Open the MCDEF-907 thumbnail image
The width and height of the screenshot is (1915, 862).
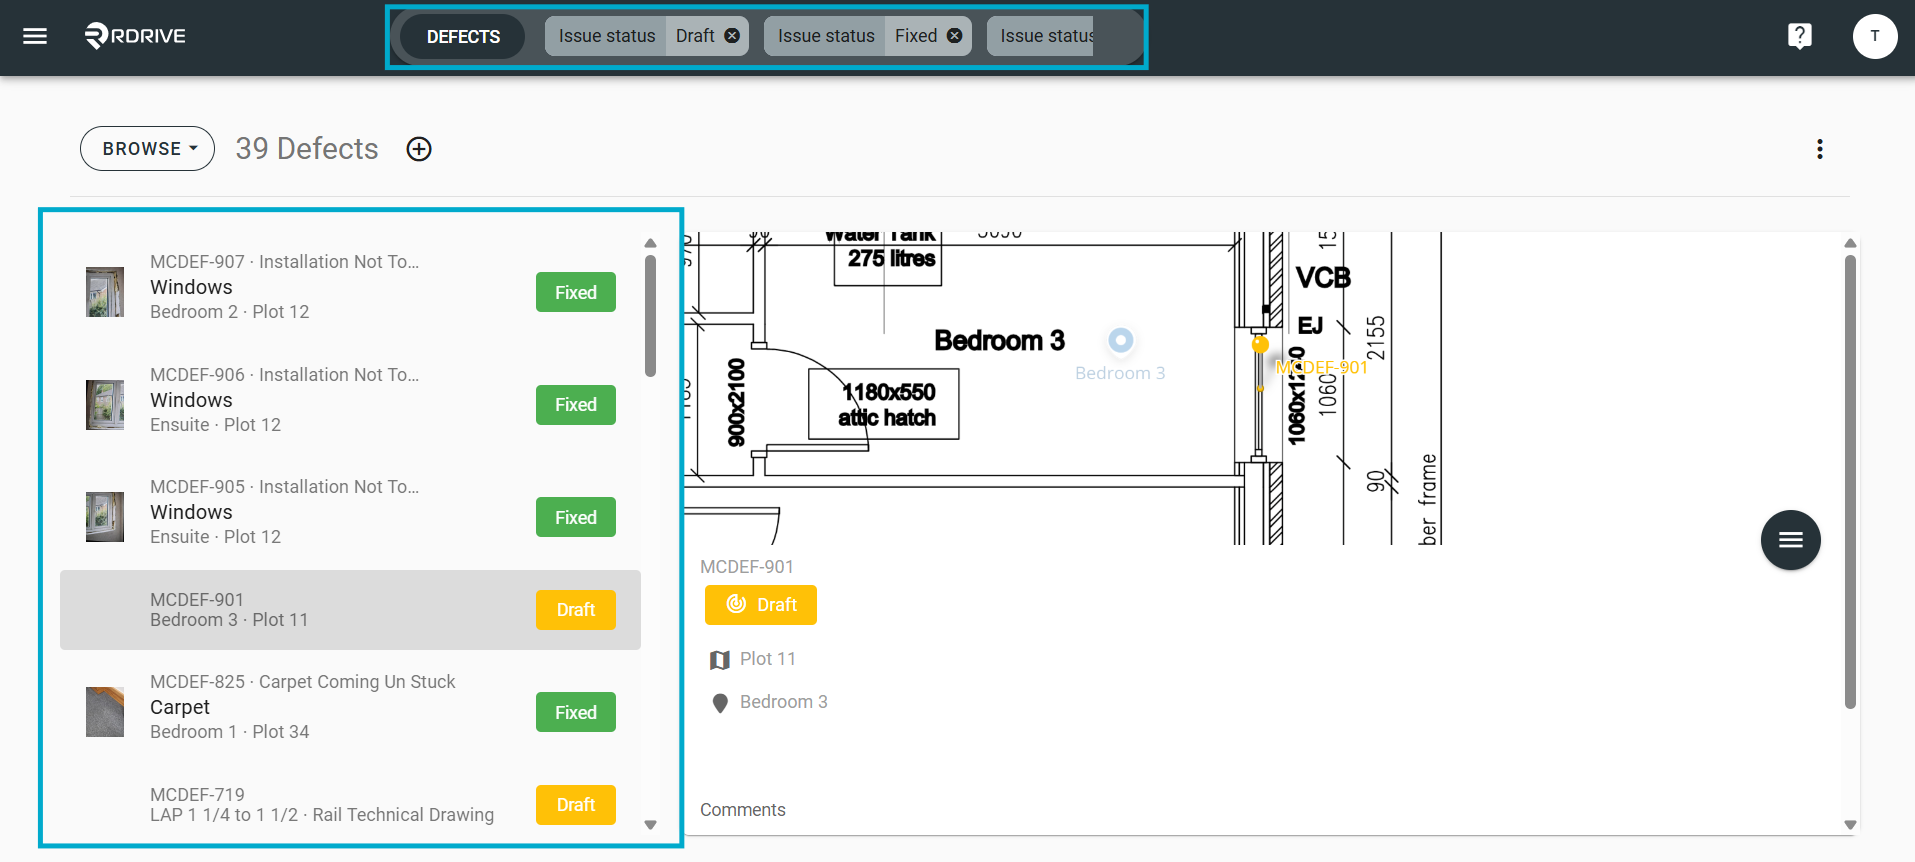click(x=105, y=292)
